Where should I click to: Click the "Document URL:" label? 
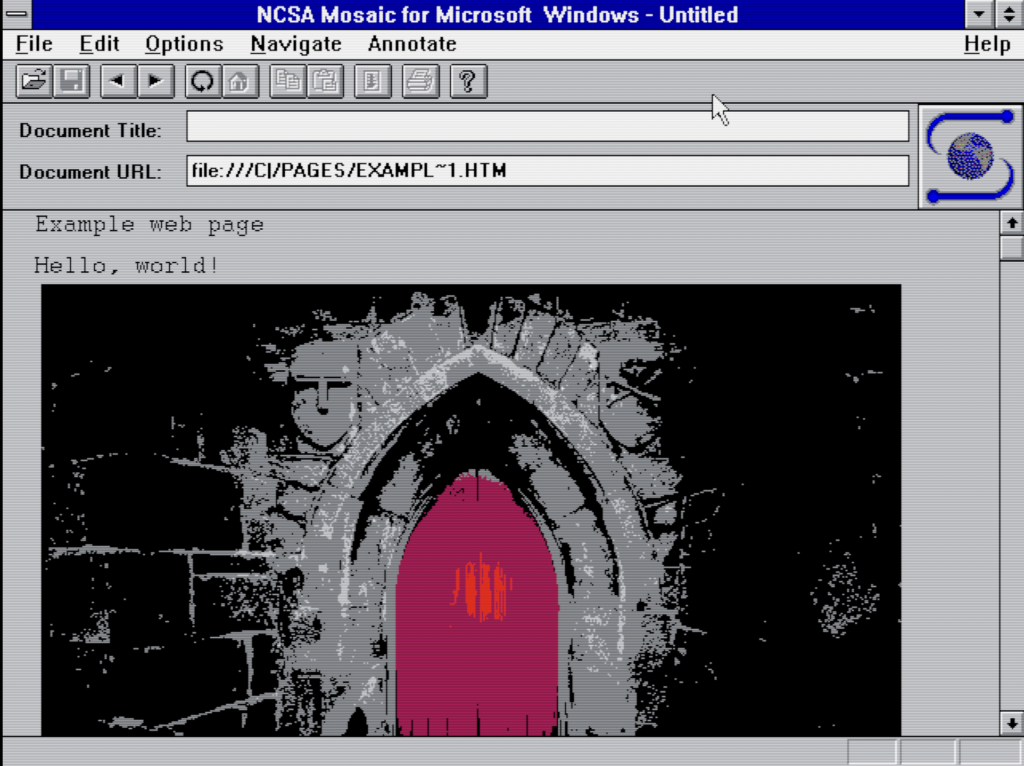(90, 172)
